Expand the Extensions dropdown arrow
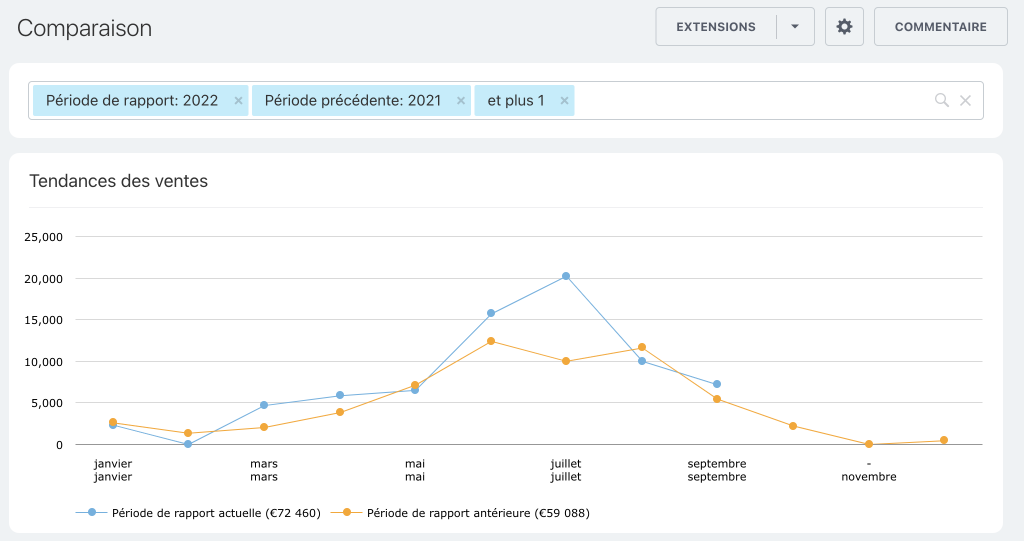 click(795, 27)
